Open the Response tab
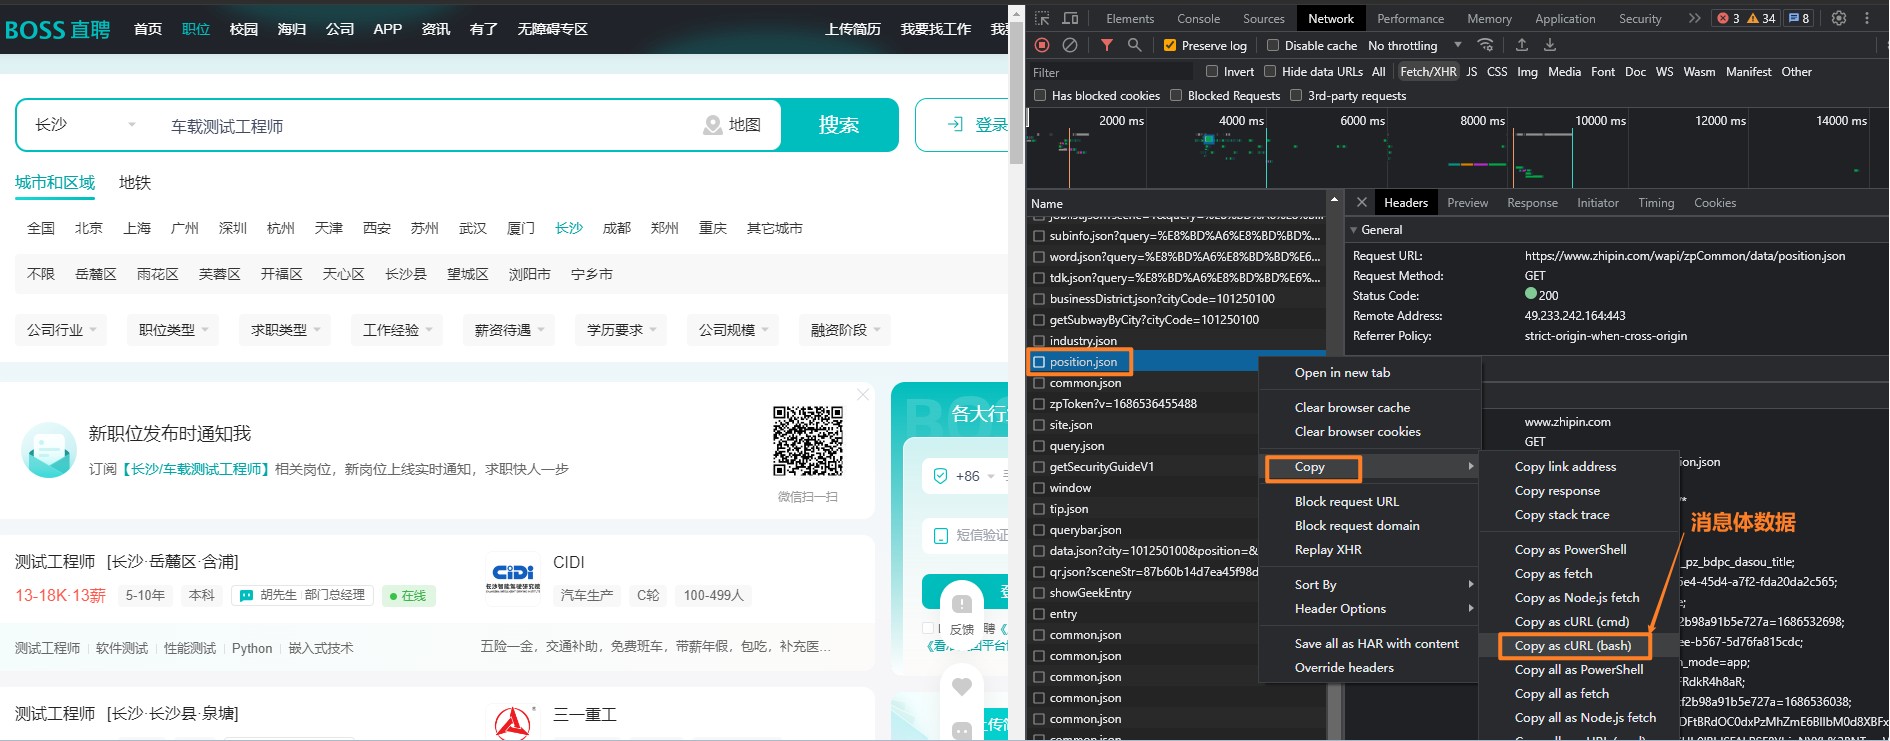Screen dimensions: 1890x741 pos(1532,202)
